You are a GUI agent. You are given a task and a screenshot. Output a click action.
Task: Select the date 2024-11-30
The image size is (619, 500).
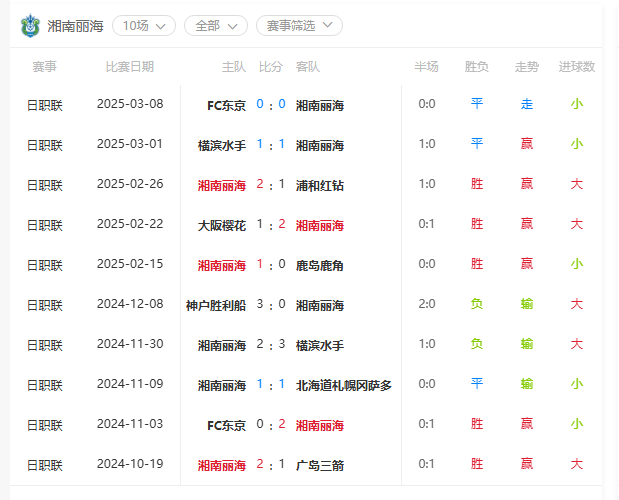click(x=130, y=344)
